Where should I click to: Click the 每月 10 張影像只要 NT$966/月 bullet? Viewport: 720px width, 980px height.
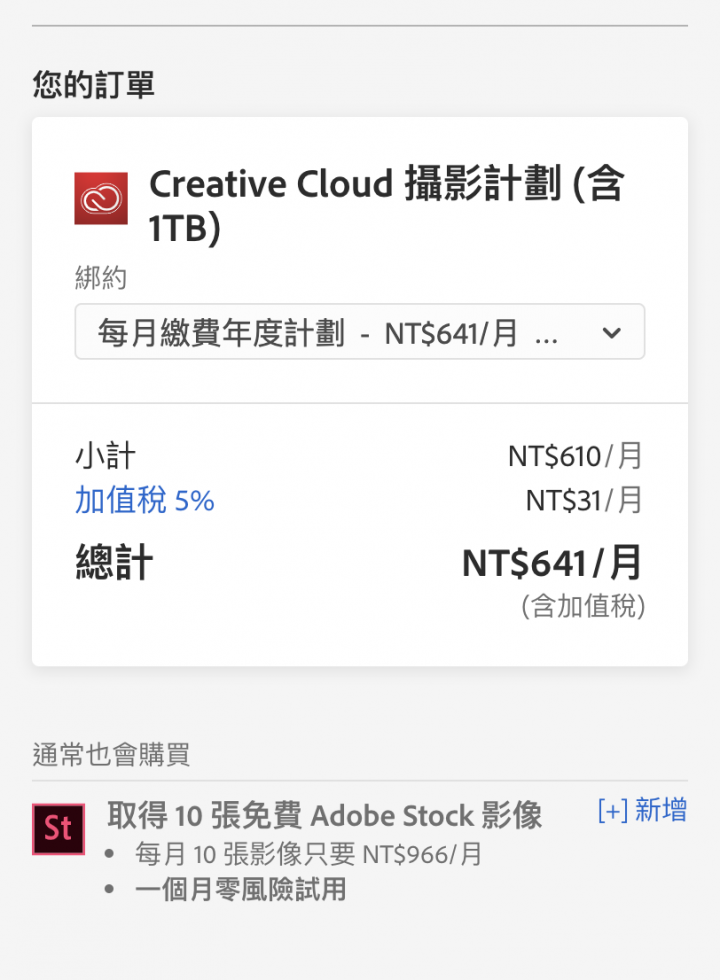point(308,854)
